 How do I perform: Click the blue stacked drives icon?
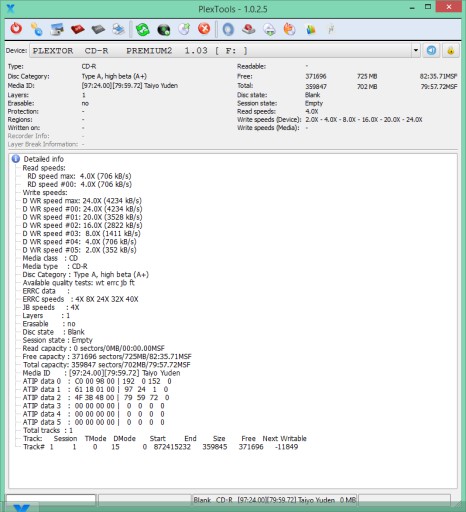point(118,29)
